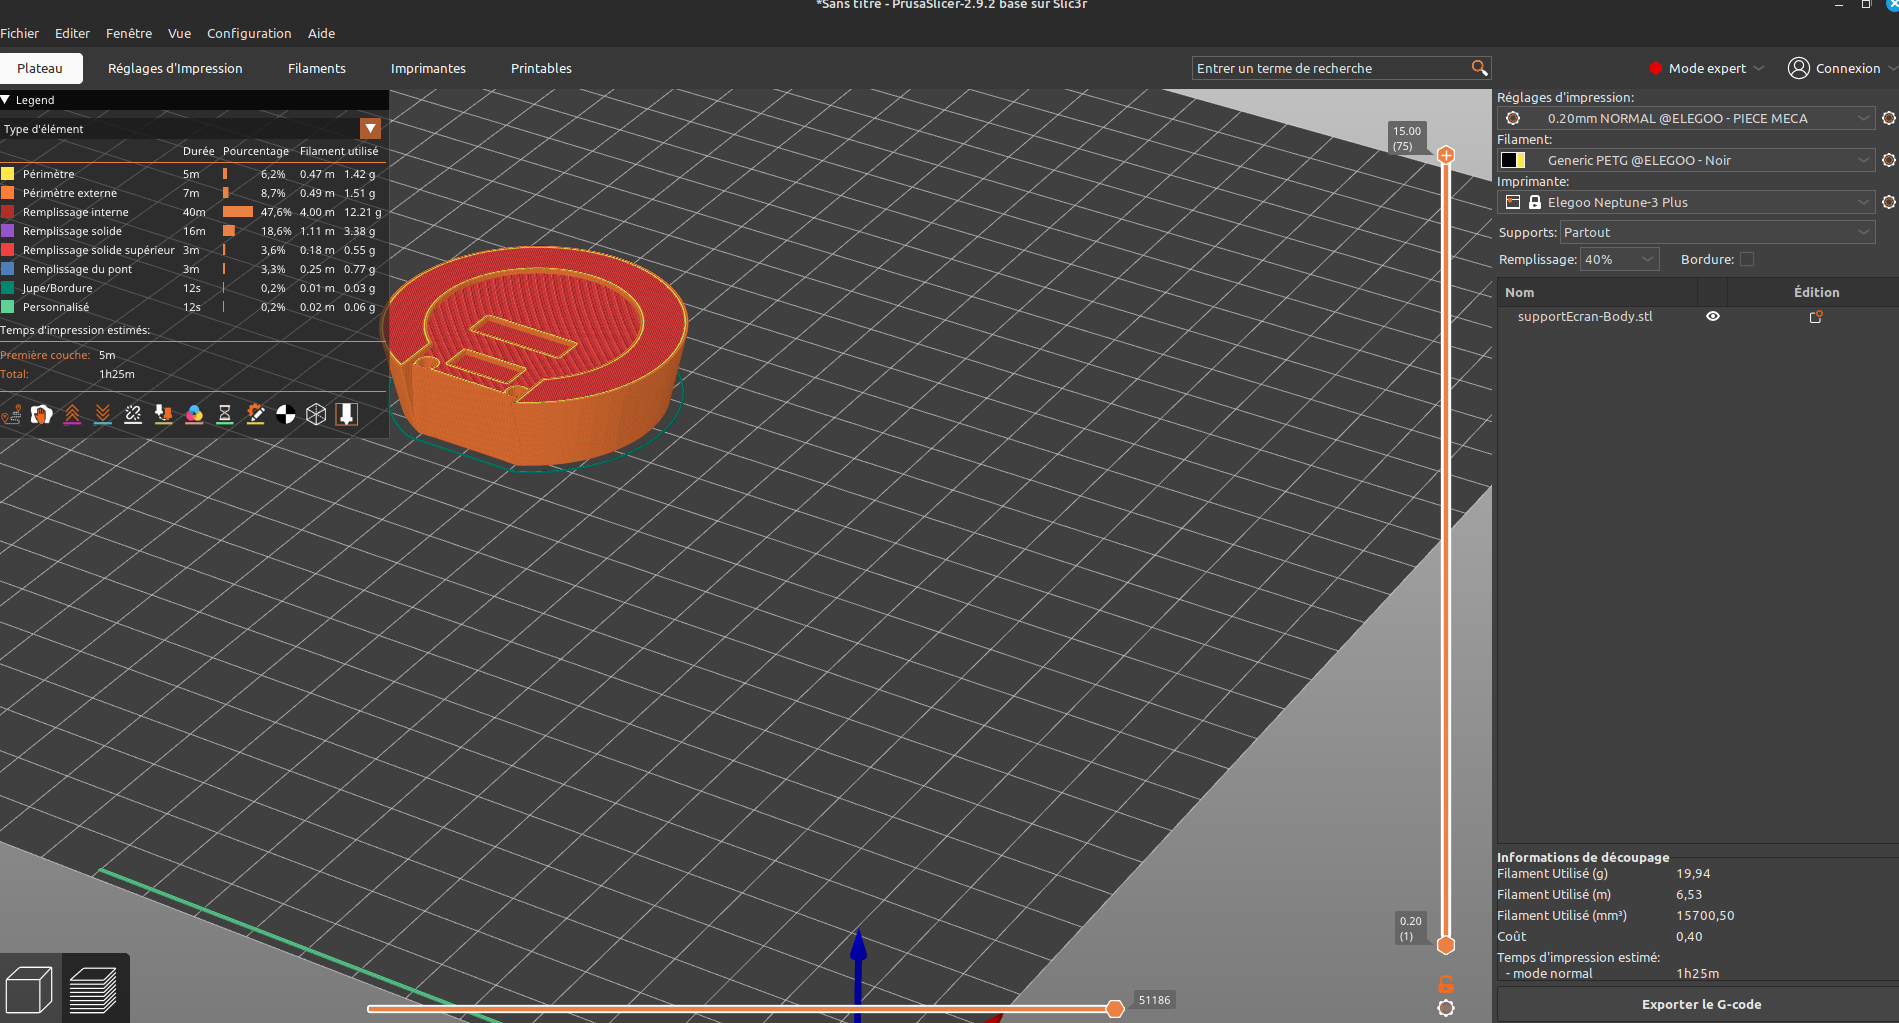Click Exporter le G-code button

1700,1004
